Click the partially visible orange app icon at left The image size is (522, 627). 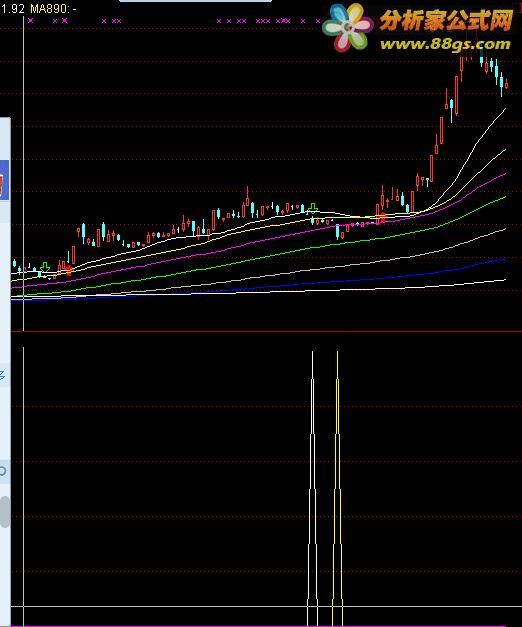click(x=4, y=186)
